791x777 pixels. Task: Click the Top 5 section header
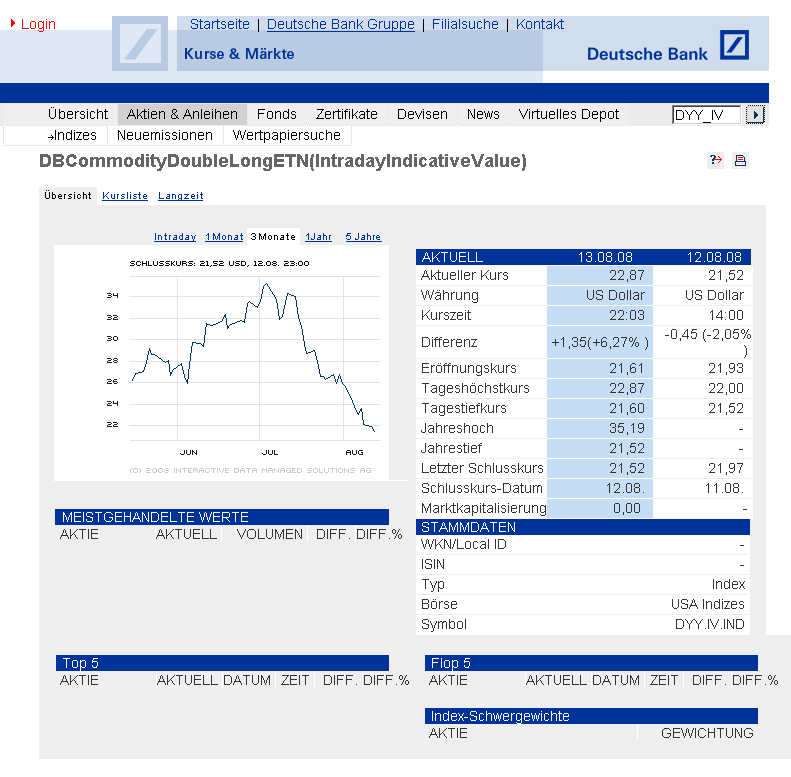pyautogui.click(x=222, y=663)
